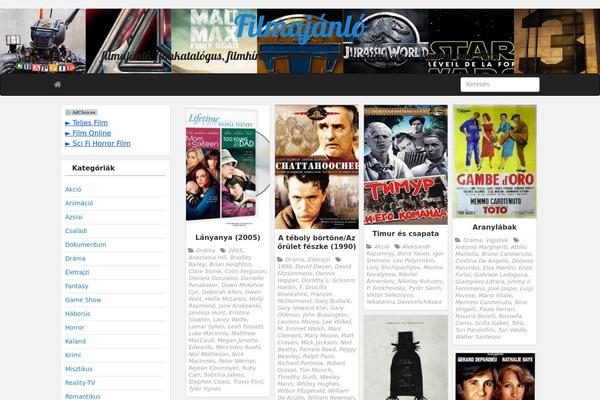Image resolution: width=600 pixels, height=400 pixels.
Task: Open the Memmo Carotenuto tag
Action: tap(482, 302)
